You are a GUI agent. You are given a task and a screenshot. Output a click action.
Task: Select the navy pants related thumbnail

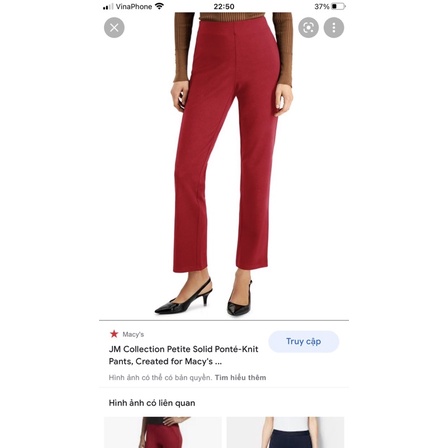285,432
